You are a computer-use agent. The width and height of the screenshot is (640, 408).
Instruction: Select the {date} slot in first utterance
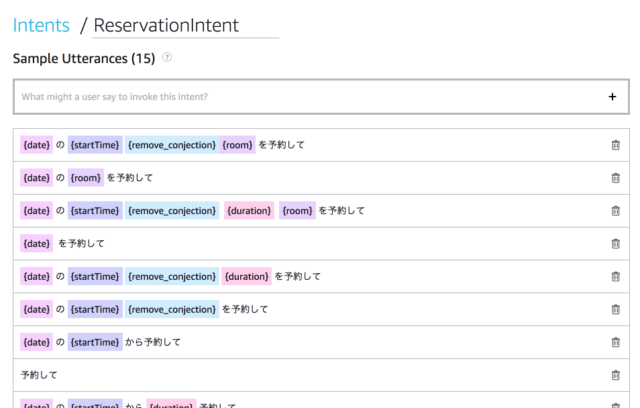[36, 145]
